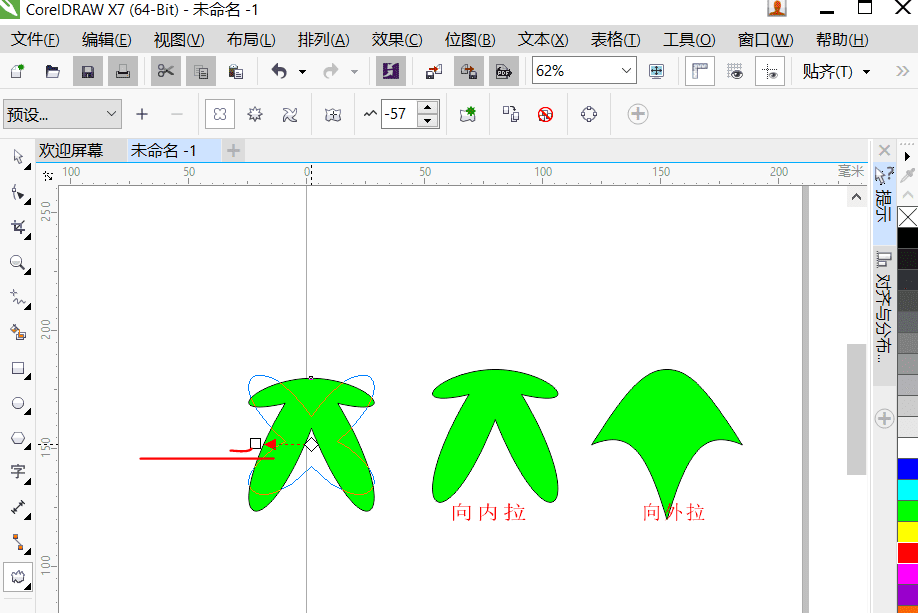This screenshot has height=613, width=918.
Task: Select the Zoom tool magnifier
Action: 18,262
